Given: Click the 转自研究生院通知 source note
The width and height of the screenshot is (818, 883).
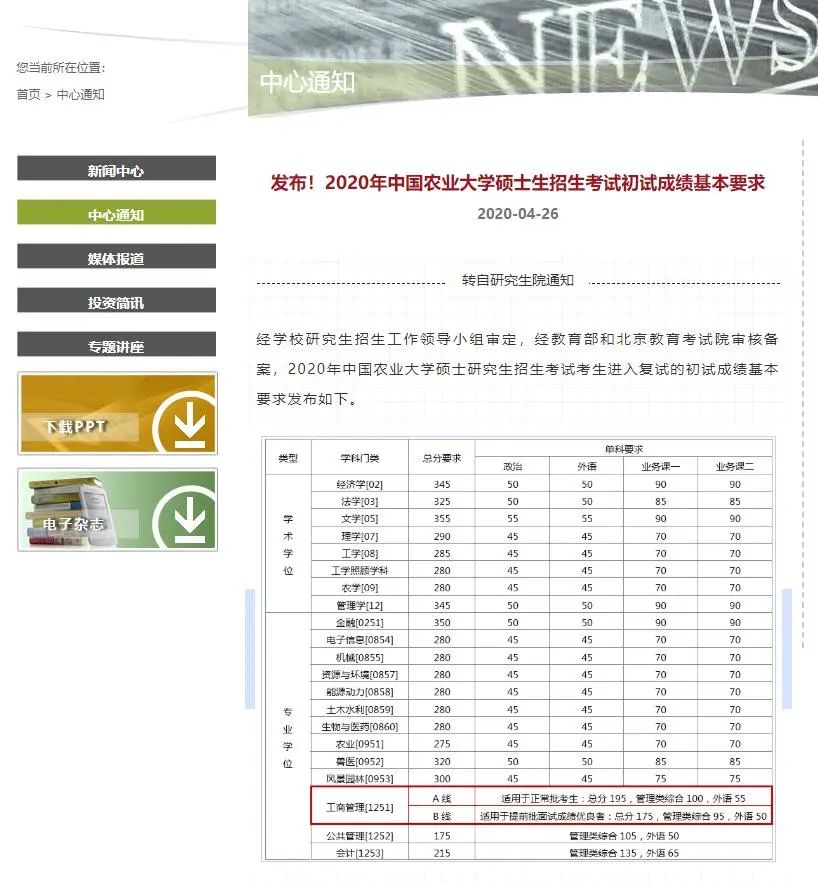Looking at the screenshot, I should 517,281.
